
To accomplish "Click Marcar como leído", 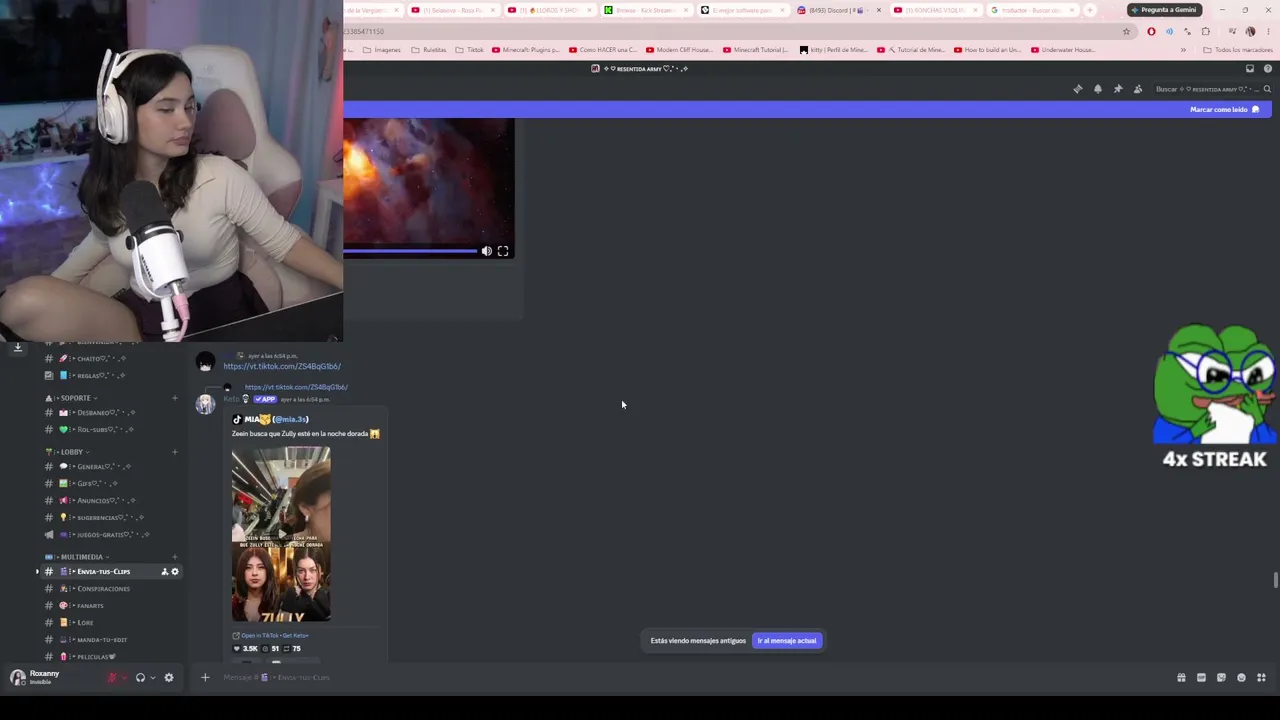I will coord(1225,110).
